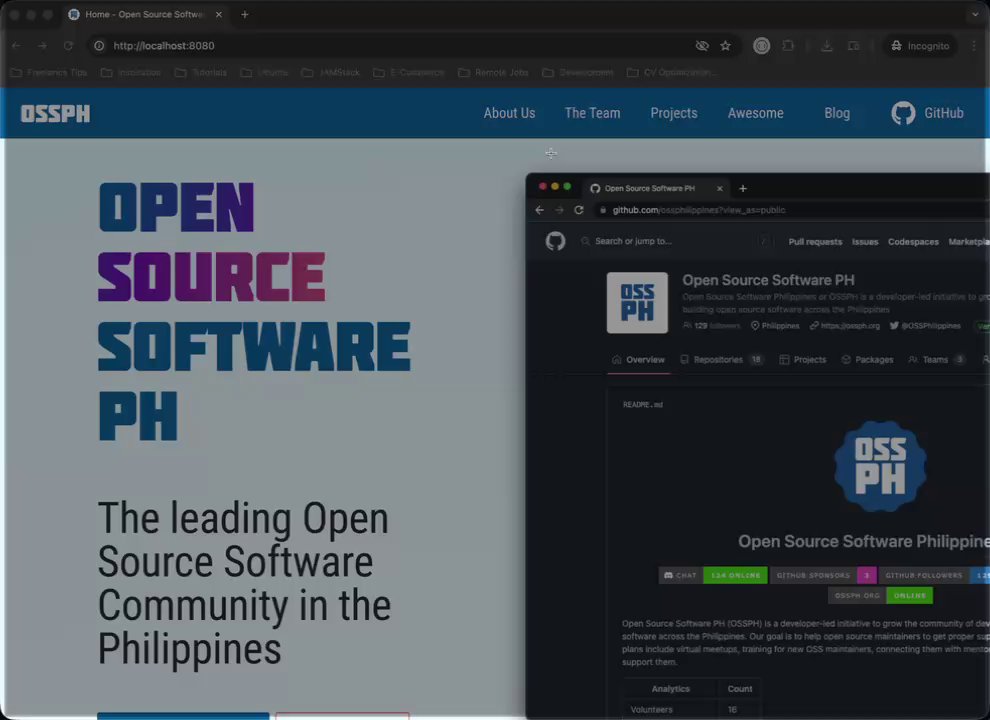Click the back arrow in the GitHub window
This screenshot has height=720, width=990.
click(539, 210)
